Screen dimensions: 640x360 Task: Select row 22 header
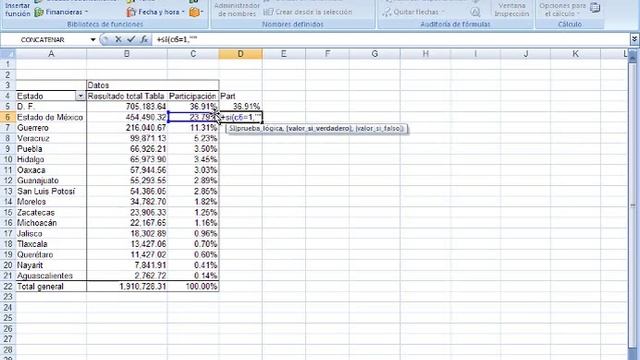(7, 286)
